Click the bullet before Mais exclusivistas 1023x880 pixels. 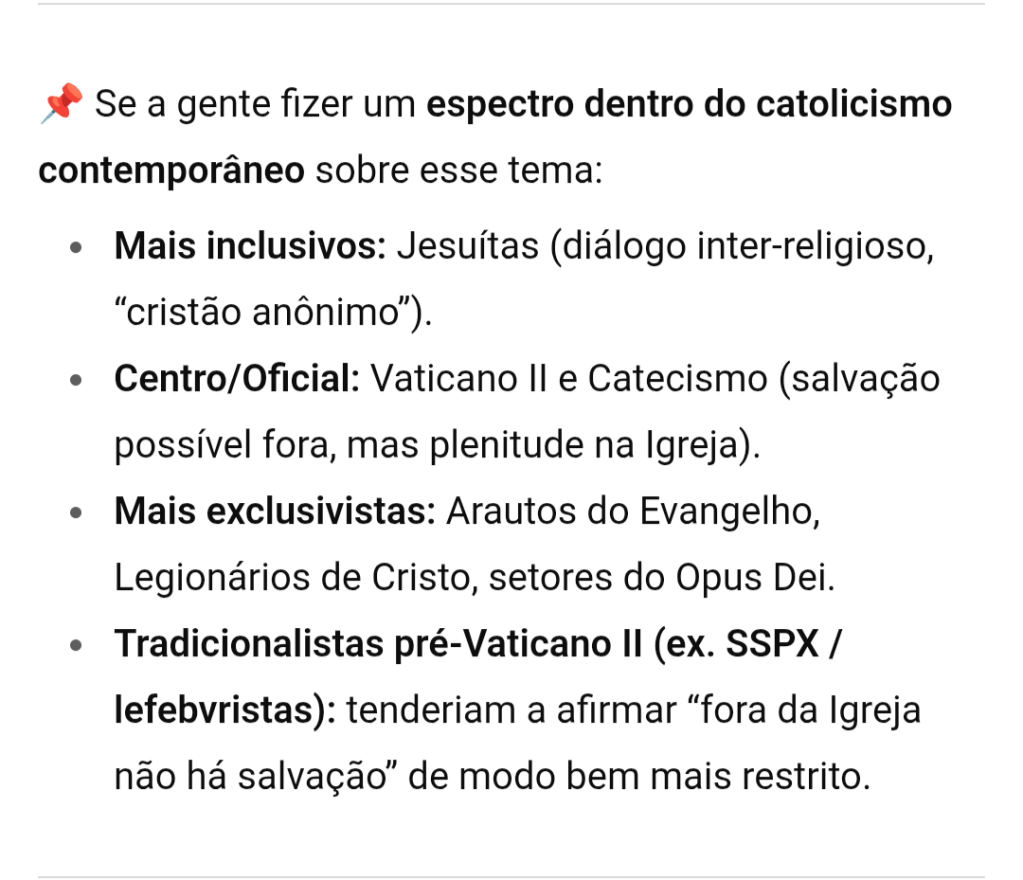(x=77, y=513)
